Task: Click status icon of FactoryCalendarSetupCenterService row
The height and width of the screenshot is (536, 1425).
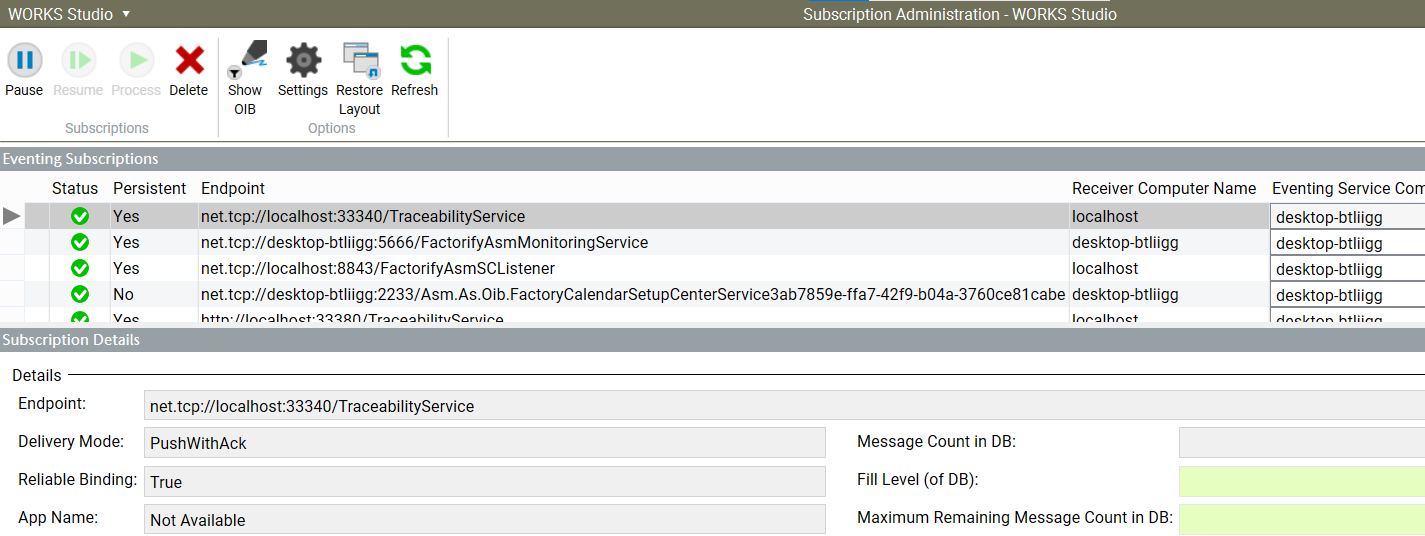Action: pos(80,294)
